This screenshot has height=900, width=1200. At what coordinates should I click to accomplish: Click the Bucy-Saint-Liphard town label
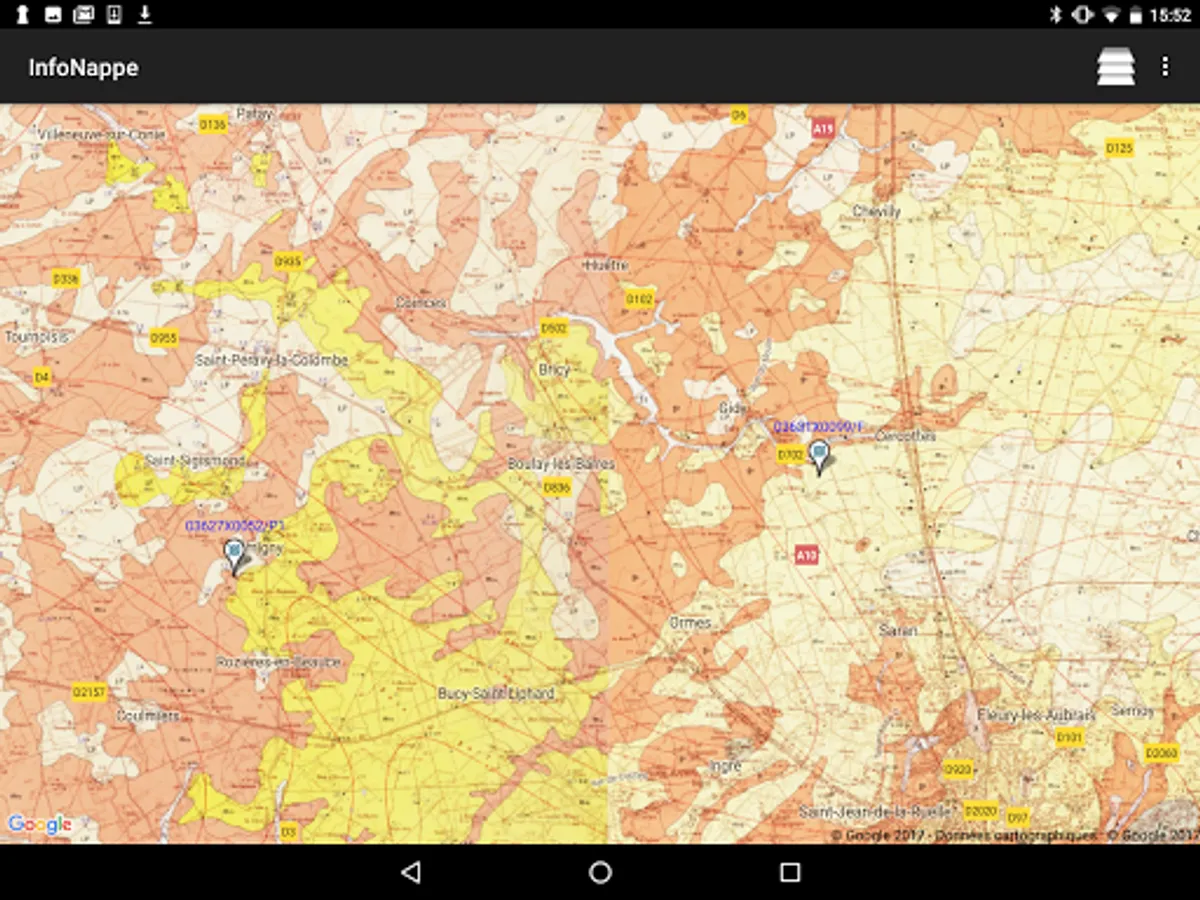click(496, 693)
